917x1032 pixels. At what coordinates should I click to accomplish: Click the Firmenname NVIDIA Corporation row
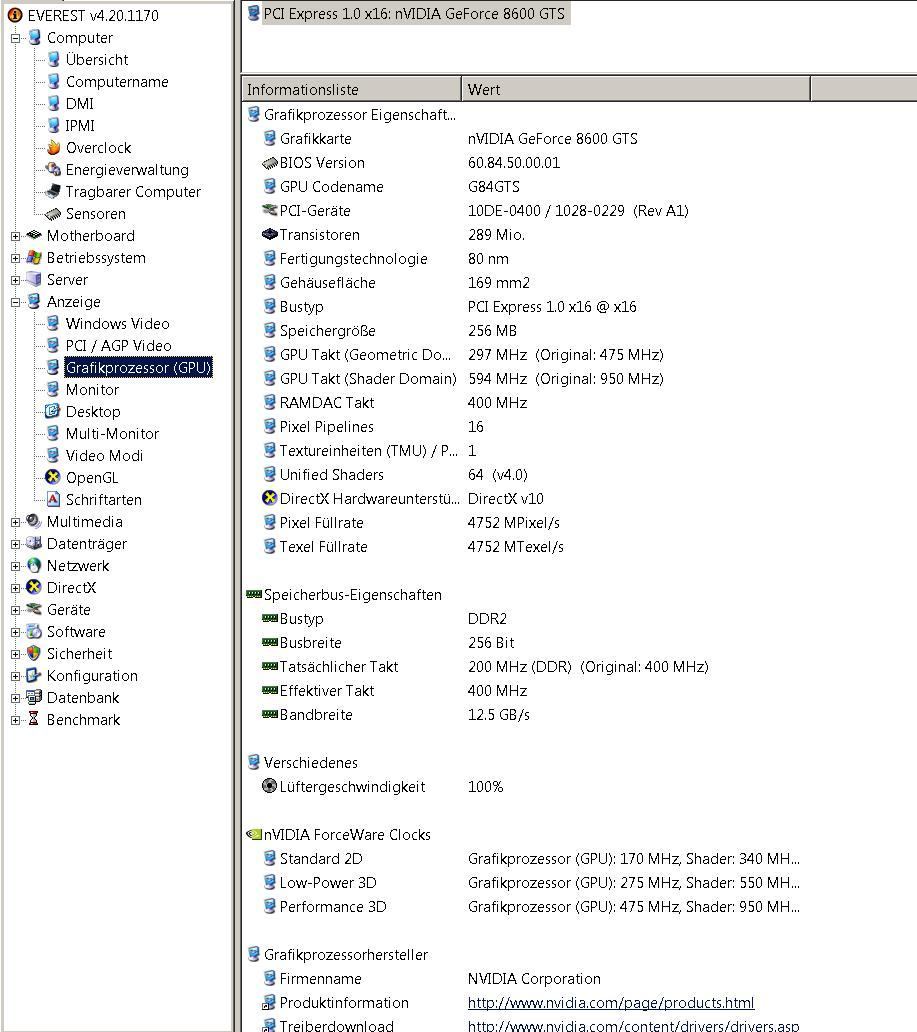[x=527, y=979]
